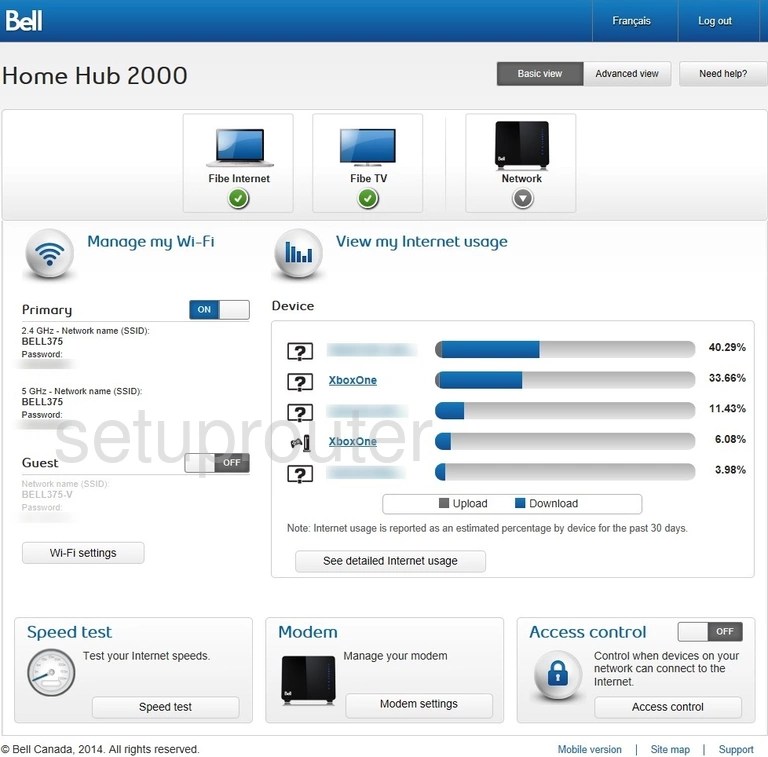Open the XboxOne link at 33.66%
The height and width of the screenshot is (757, 768).
[x=353, y=380]
